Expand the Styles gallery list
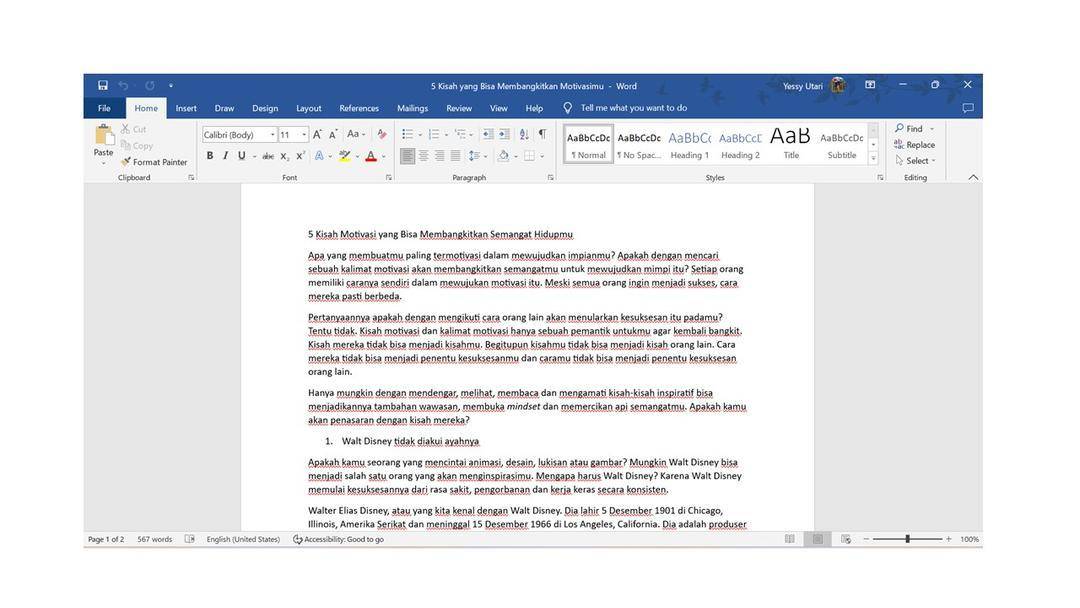 [873, 159]
